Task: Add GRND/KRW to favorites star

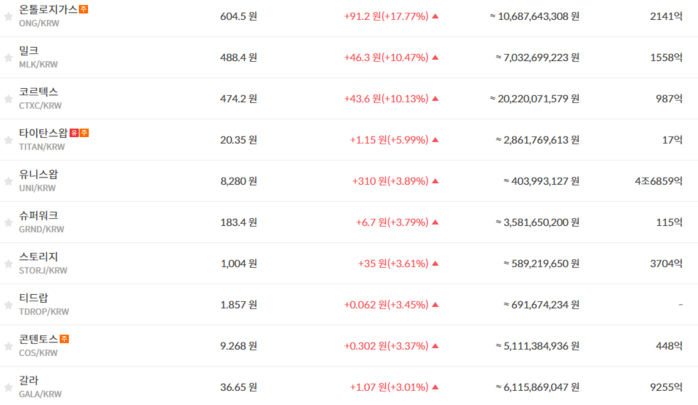Action: coord(8,223)
